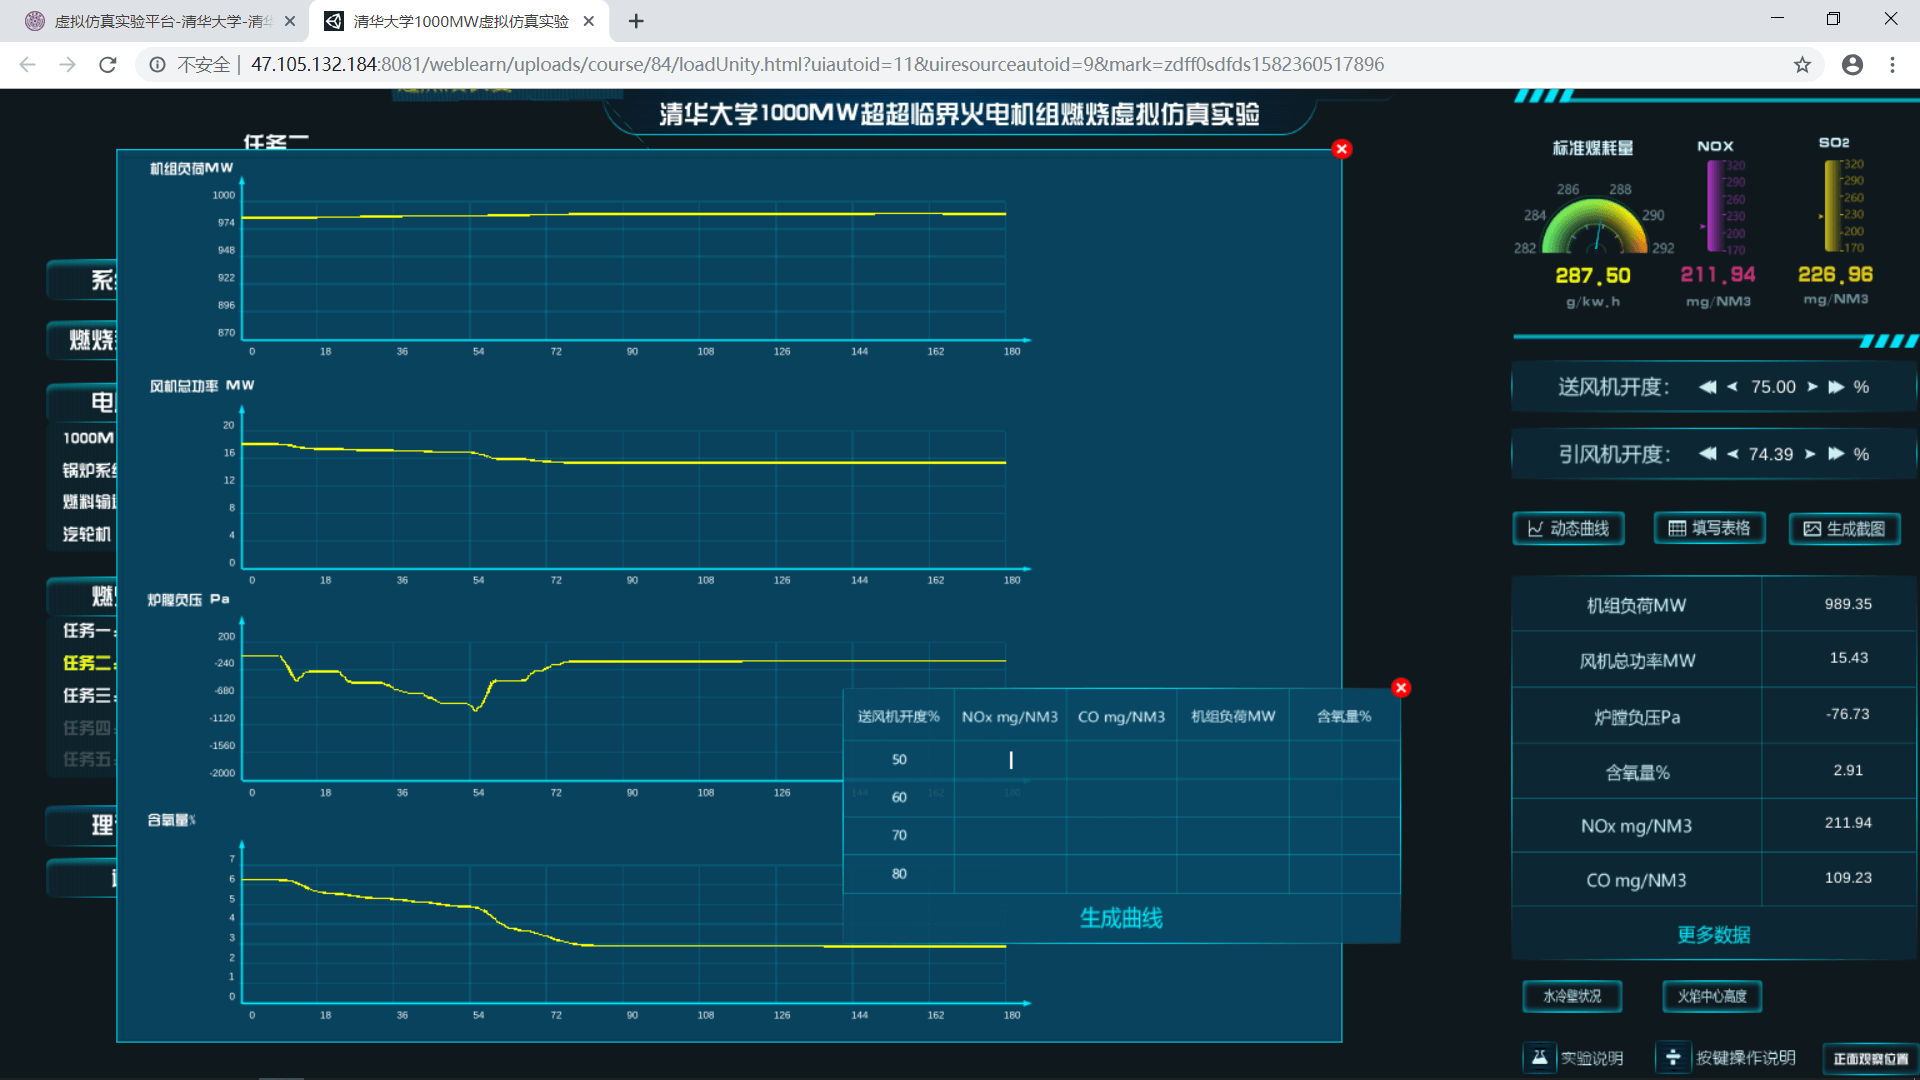Open 填写表格 fill table button

pos(1709,528)
